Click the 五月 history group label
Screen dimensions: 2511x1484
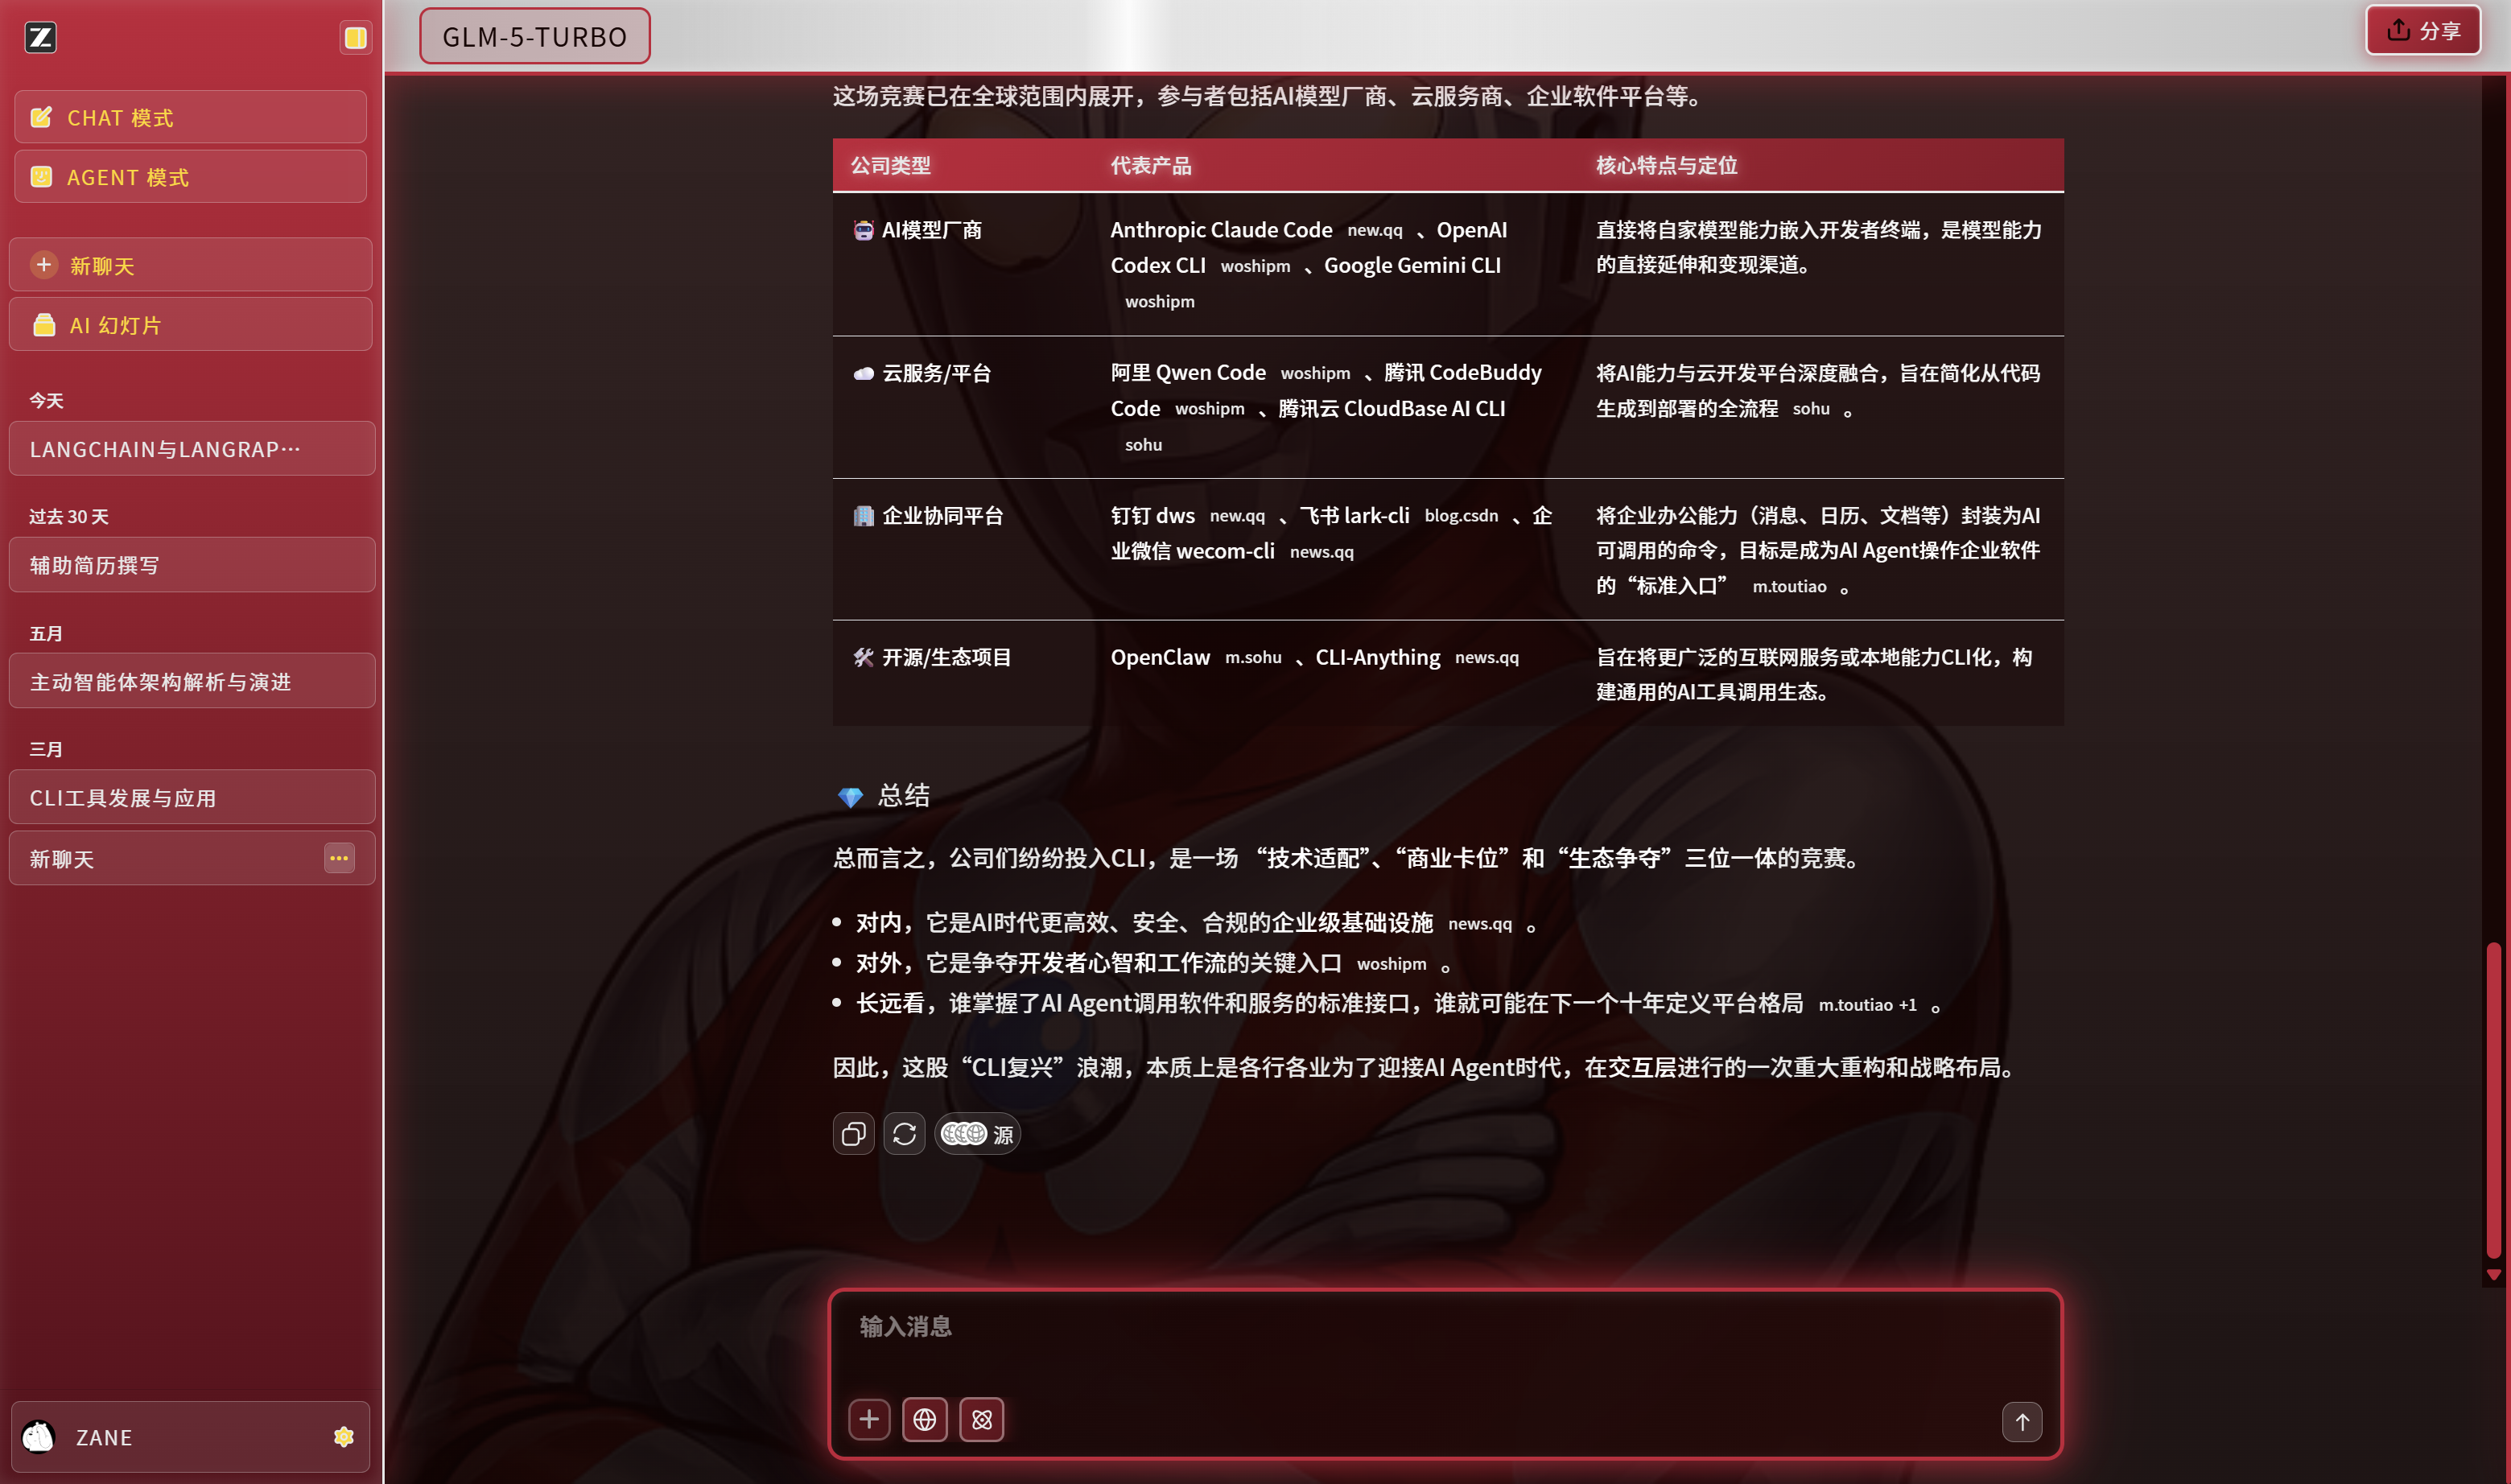point(46,634)
